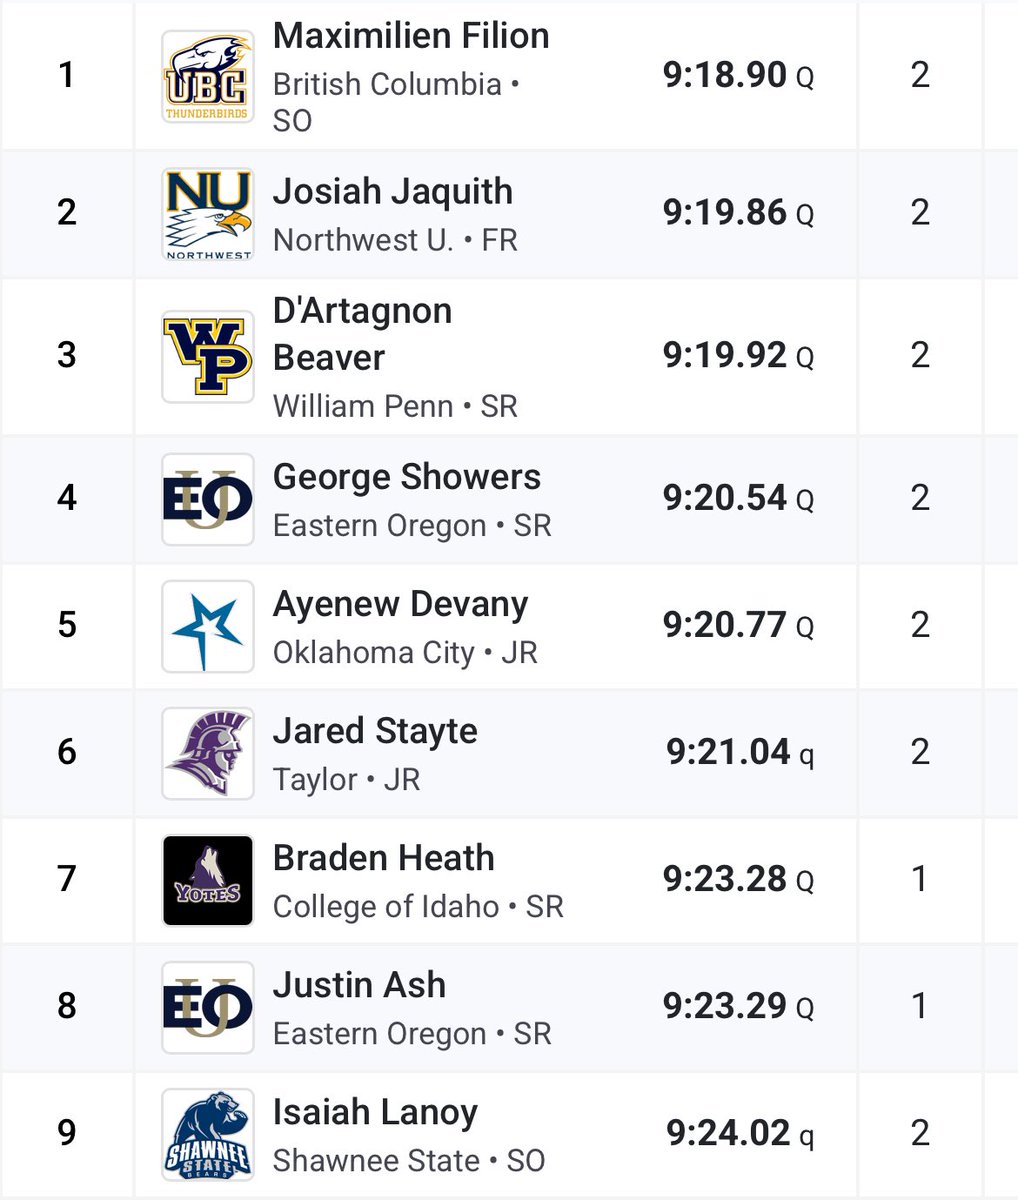Viewport: 1018px width, 1200px height.
Task: Click the 9:18.90 winning time
Action: coord(725,75)
